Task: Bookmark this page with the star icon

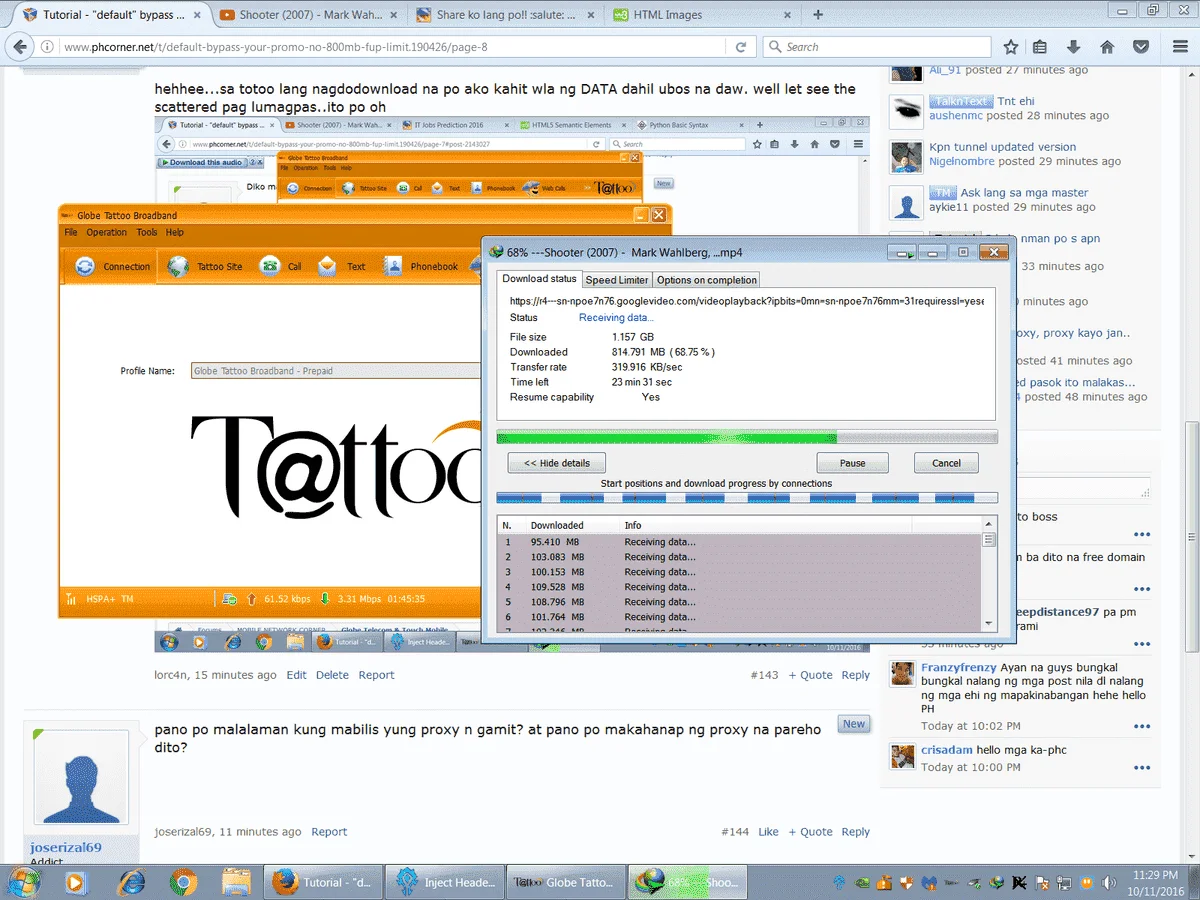Action: (x=1011, y=47)
